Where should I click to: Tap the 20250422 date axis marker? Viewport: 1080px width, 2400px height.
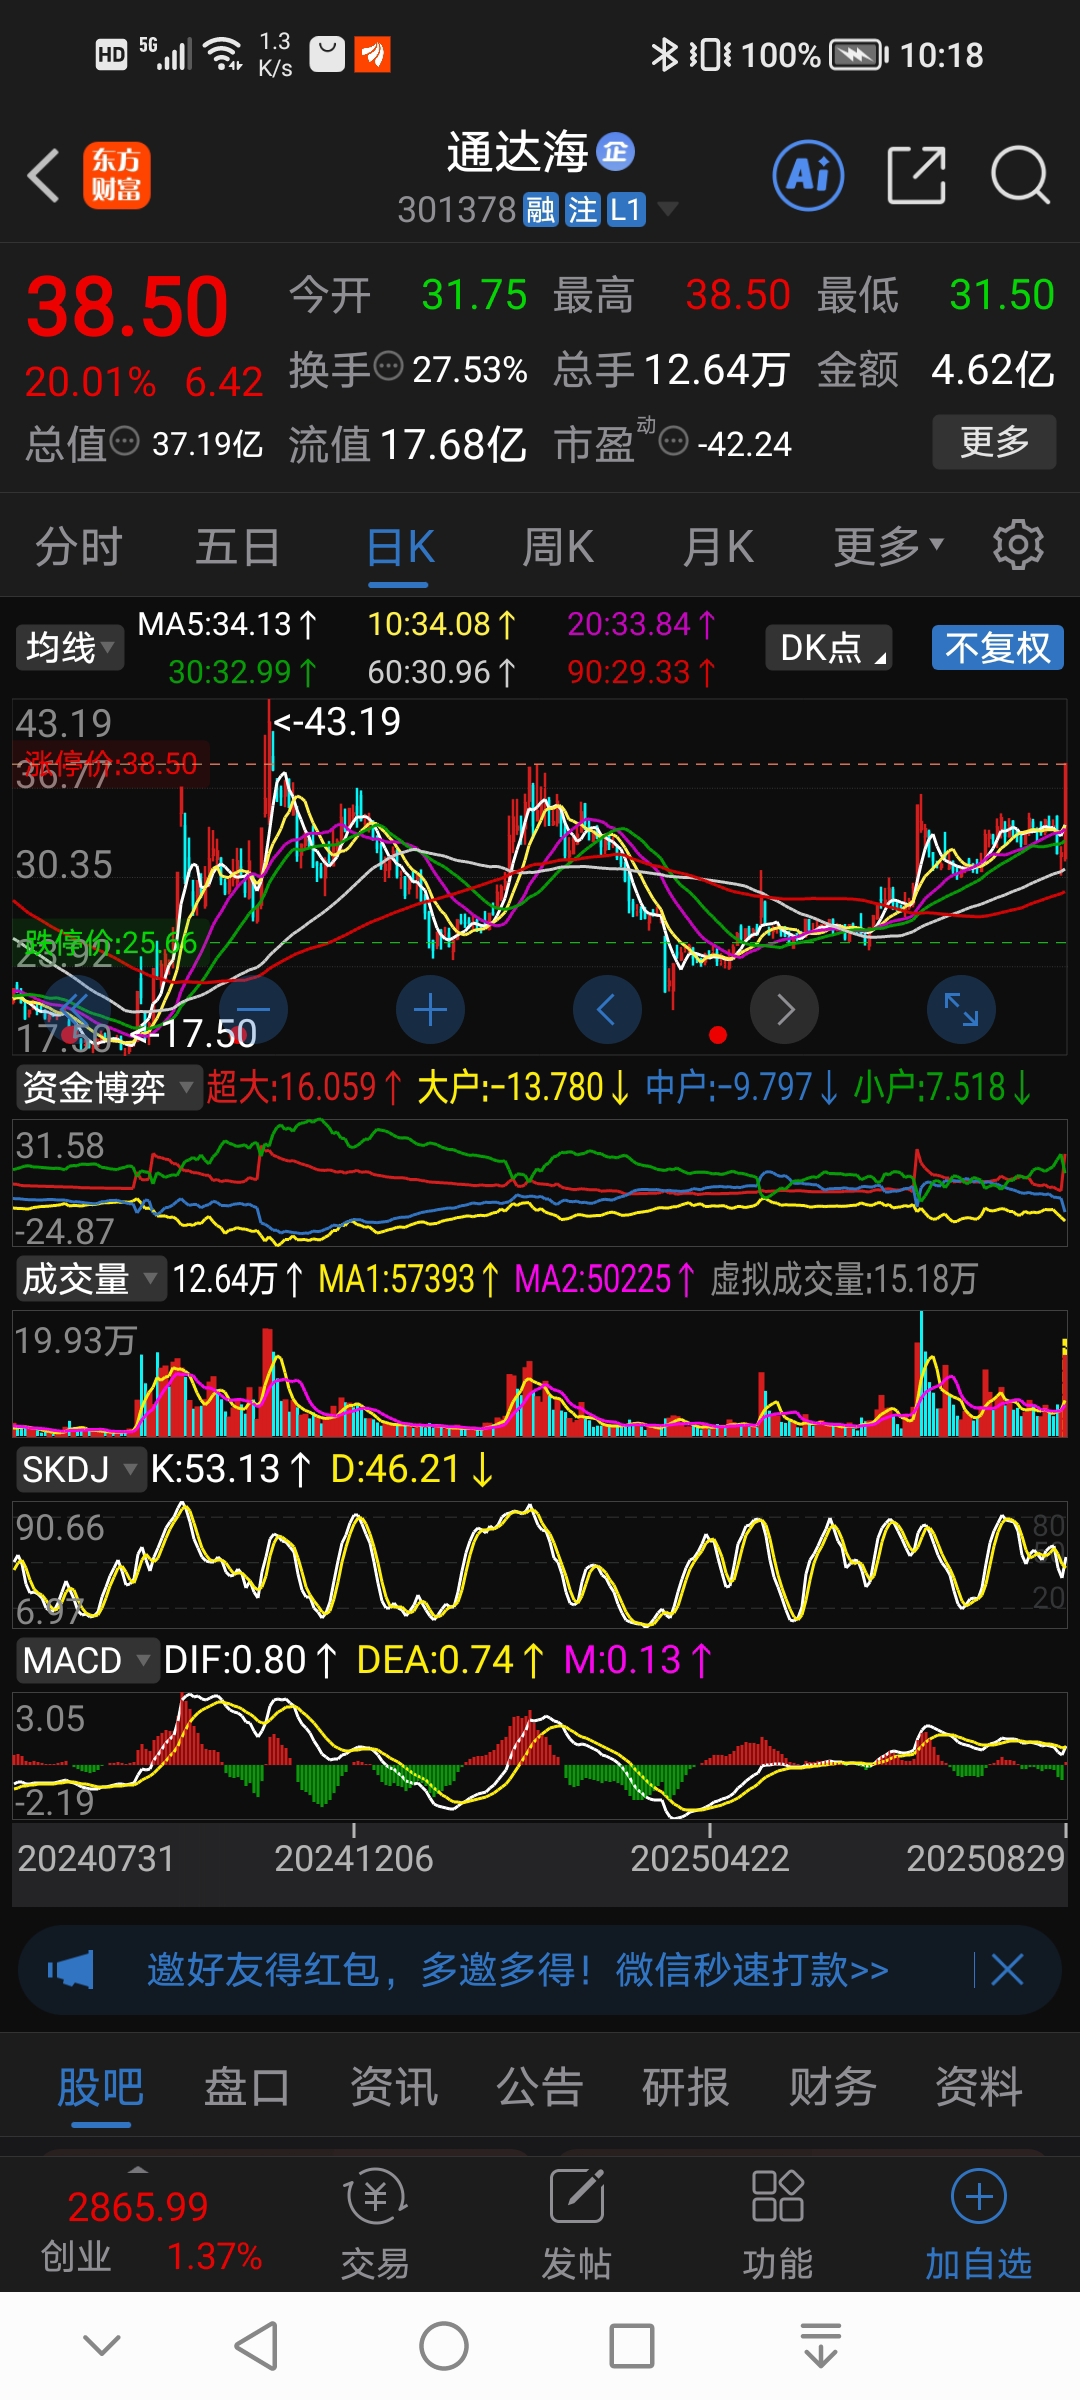pyautogui.click(x=710, y=1858)
